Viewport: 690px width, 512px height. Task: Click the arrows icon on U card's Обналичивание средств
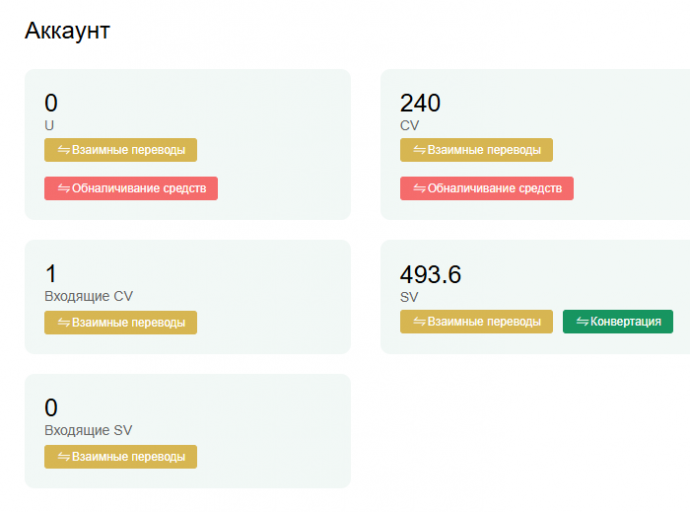click(64, 188)
